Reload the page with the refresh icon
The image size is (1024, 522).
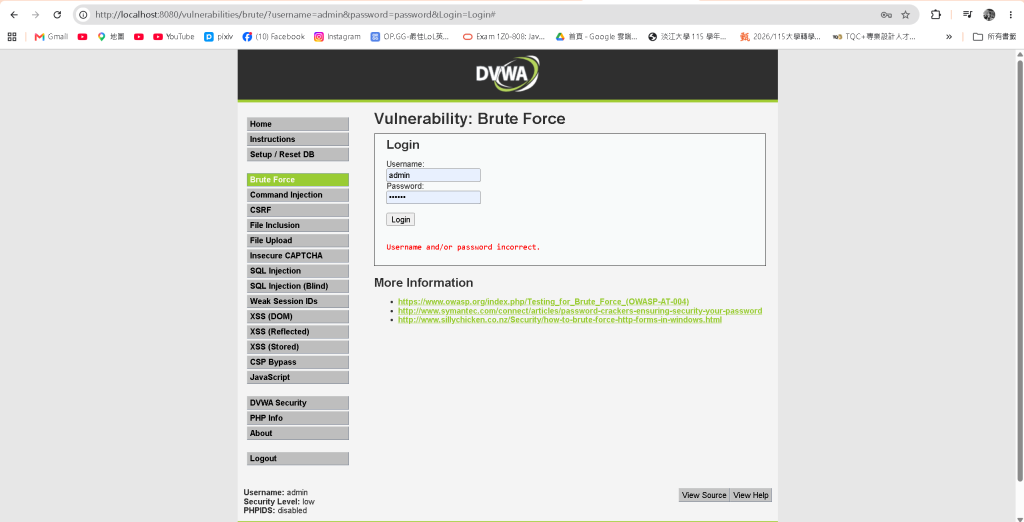coord(57,14)
